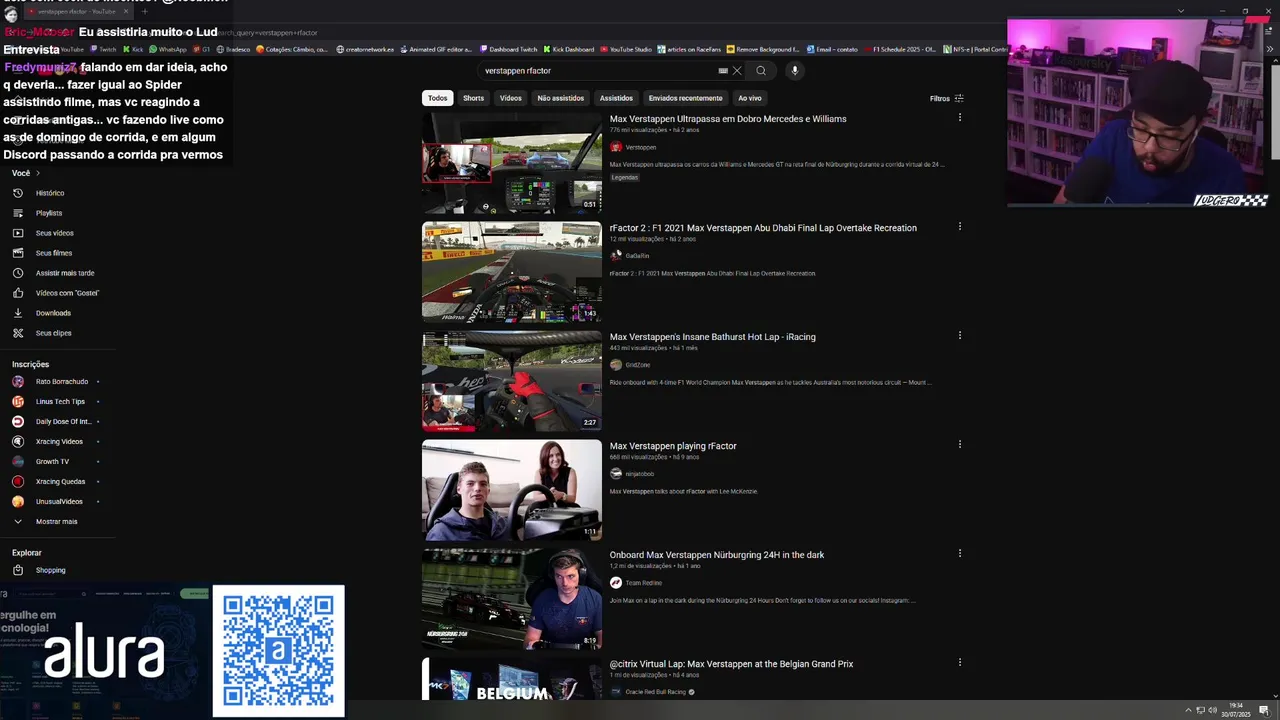
Task: Click the voice search microphone icon
Action: pos(795,71)
